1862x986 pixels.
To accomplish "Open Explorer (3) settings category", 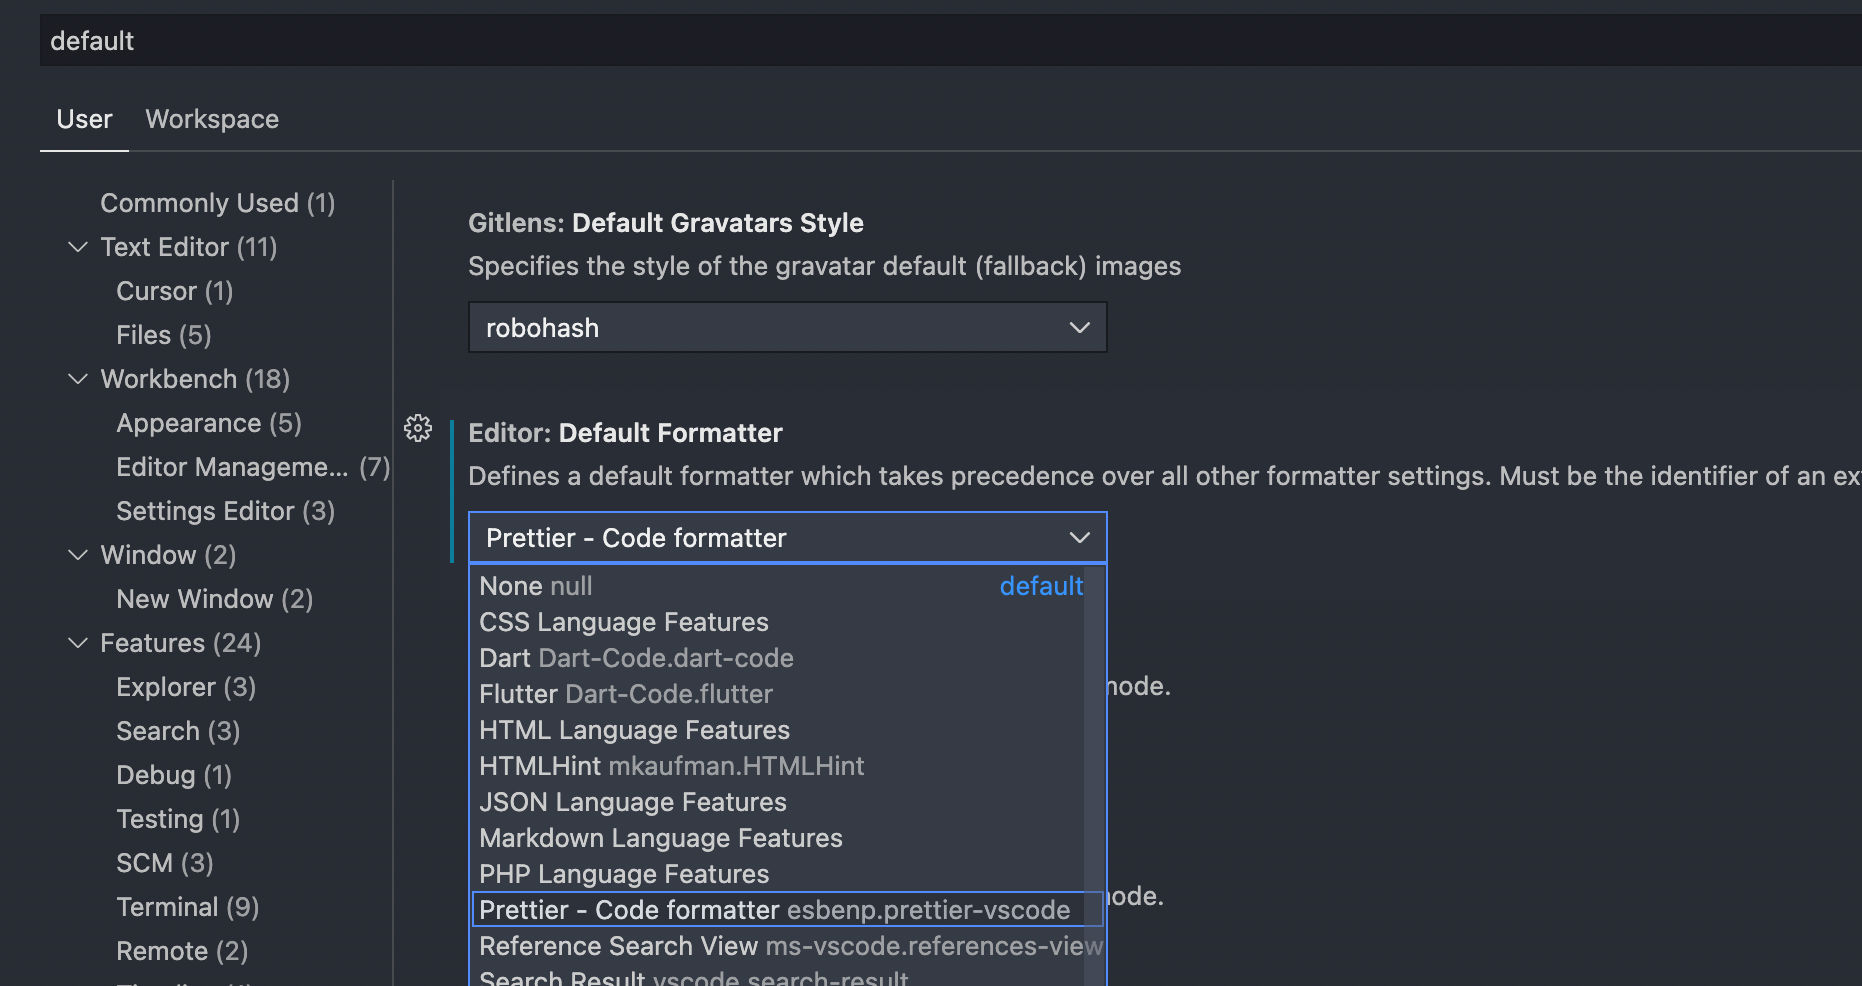I will coord(186,687).
